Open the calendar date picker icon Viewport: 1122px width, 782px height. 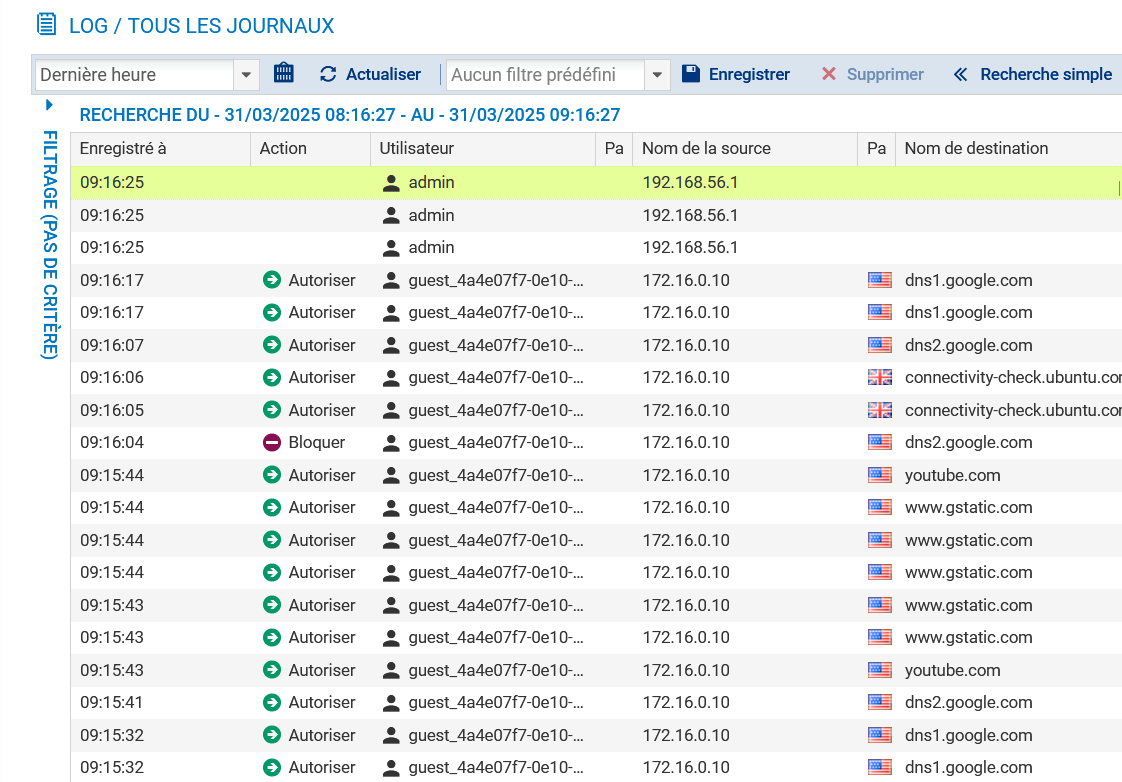284,74
